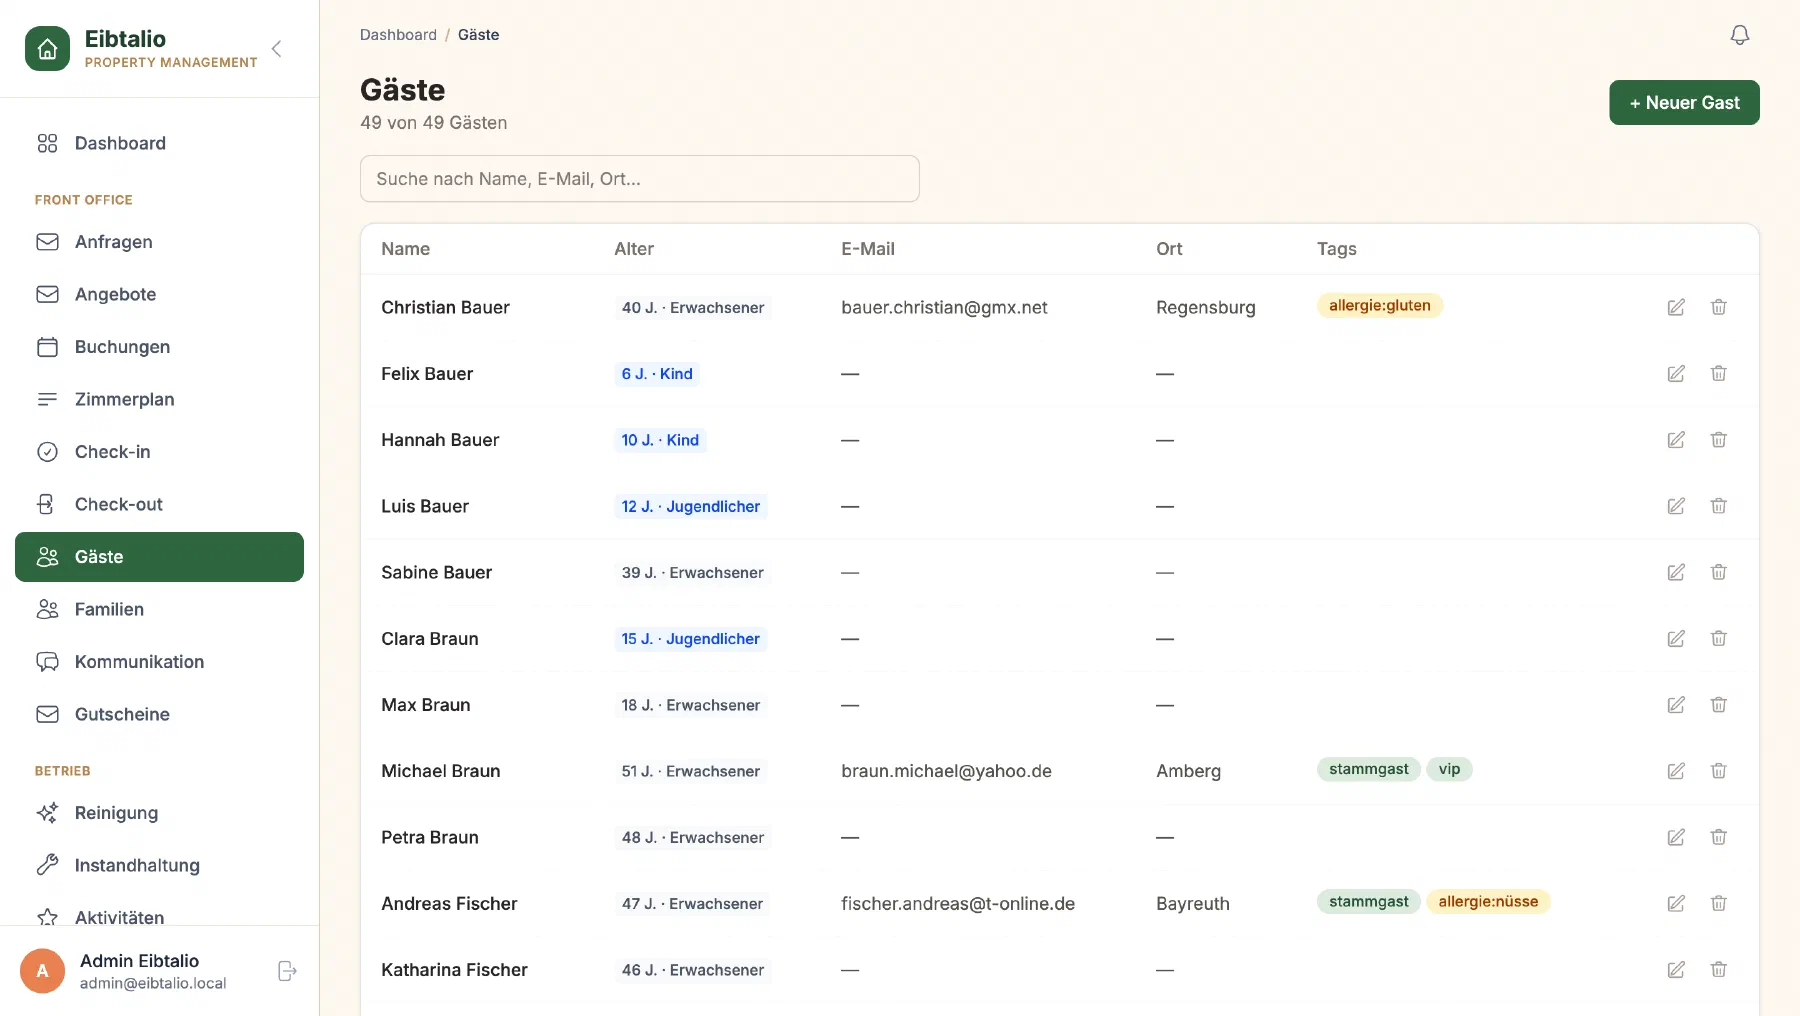
Task: Open Reinigung sidebar item
Action: (159, 813)
